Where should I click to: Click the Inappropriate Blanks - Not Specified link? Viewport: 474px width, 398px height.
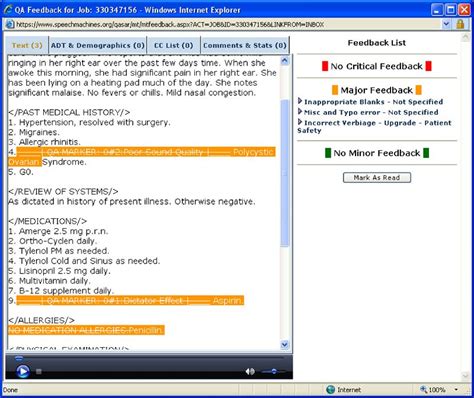click(373, 102)
